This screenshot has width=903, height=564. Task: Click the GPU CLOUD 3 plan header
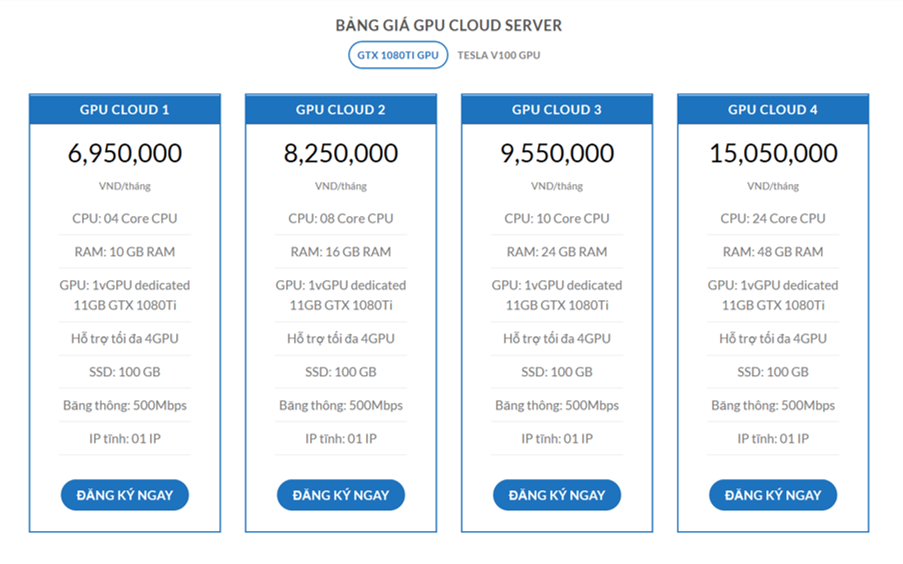(x=556, y=110)
